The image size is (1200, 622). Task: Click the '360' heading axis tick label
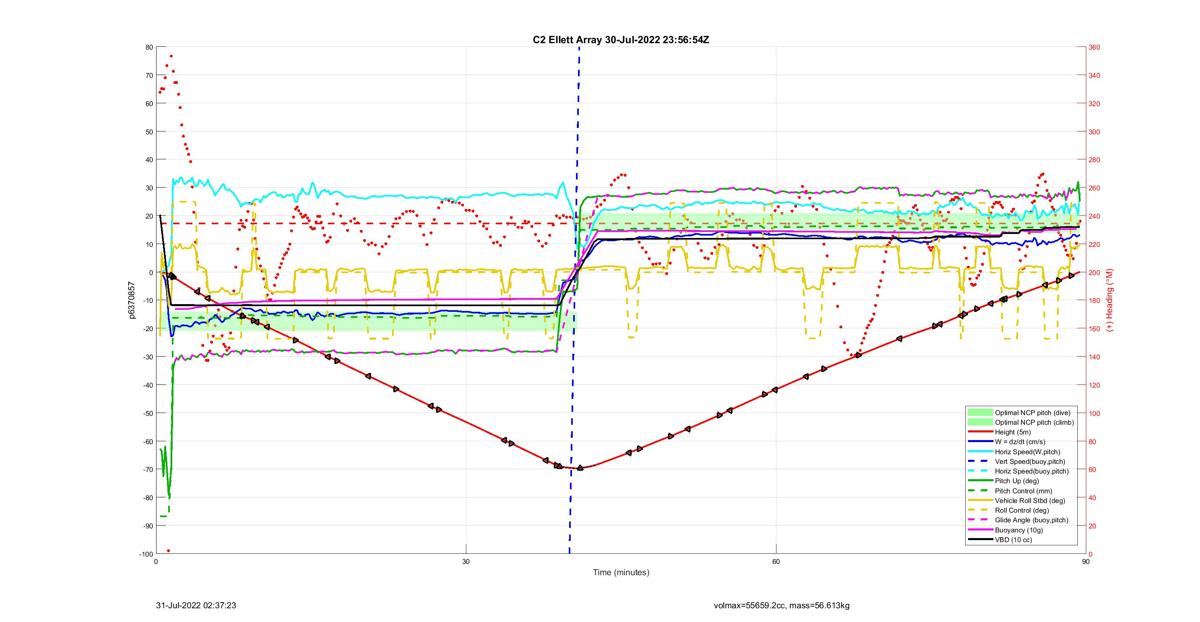pyautogui.click(x=1095, y=47)
